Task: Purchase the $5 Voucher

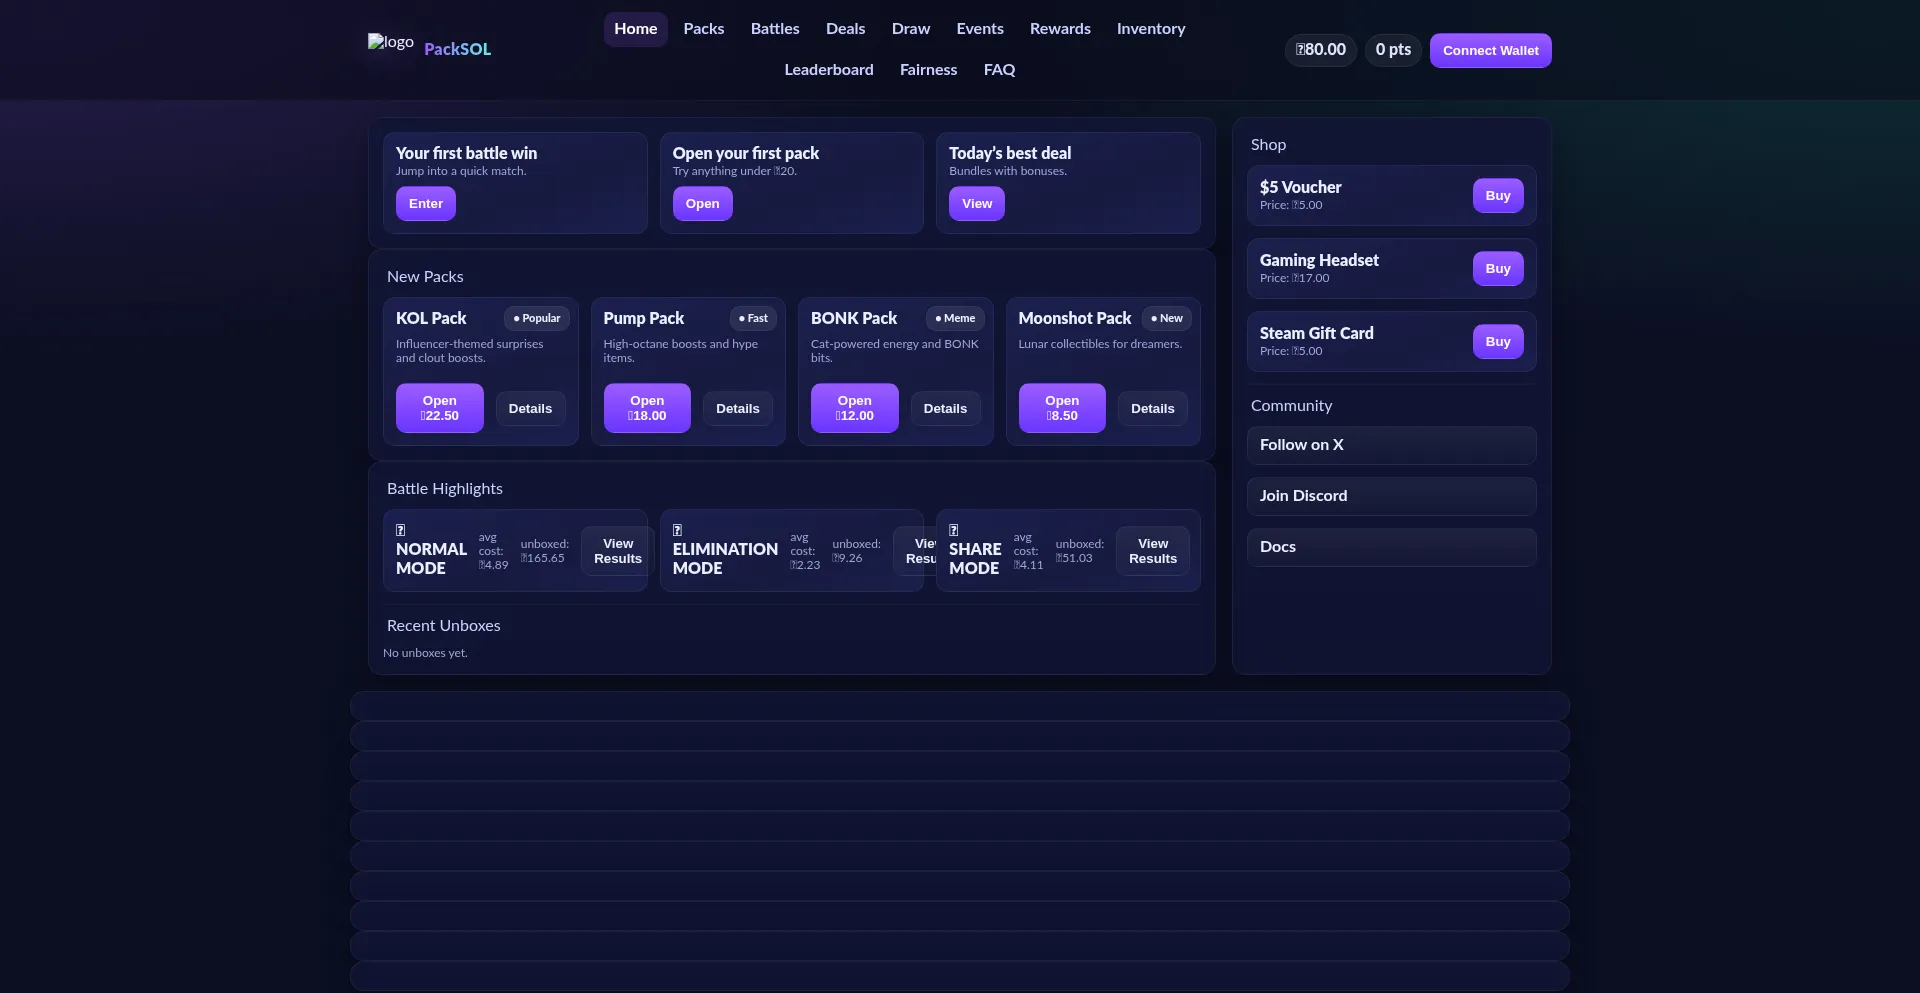Action: click(x=1497, y=196)
